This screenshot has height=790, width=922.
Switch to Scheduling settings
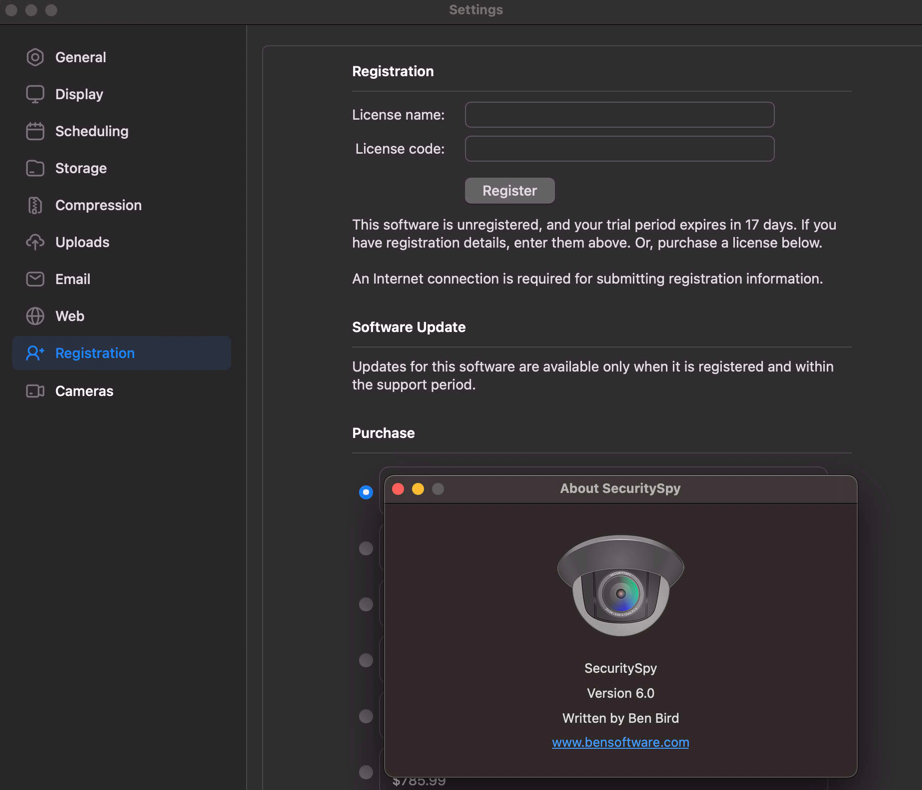tap(92, 131)
